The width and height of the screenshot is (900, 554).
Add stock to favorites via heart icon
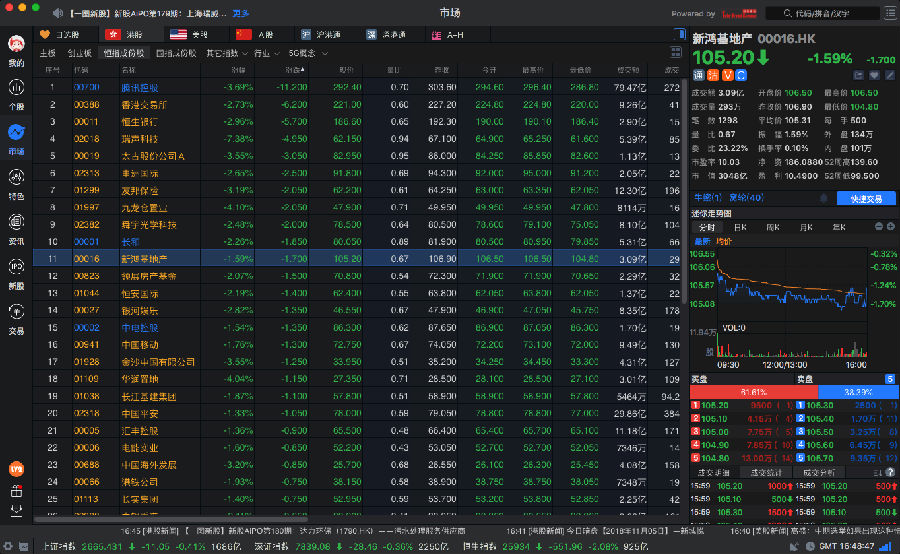click(874, 75)
